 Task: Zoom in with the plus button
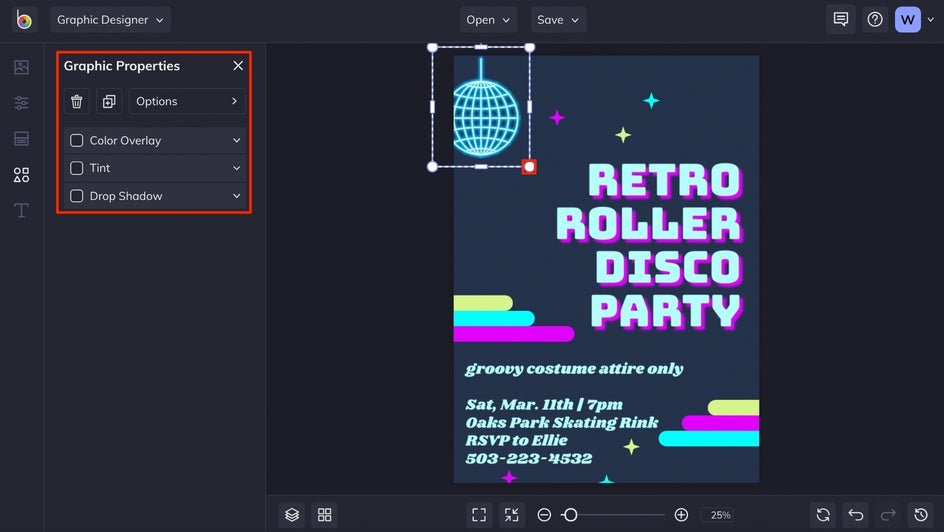(x=681, y=515)
